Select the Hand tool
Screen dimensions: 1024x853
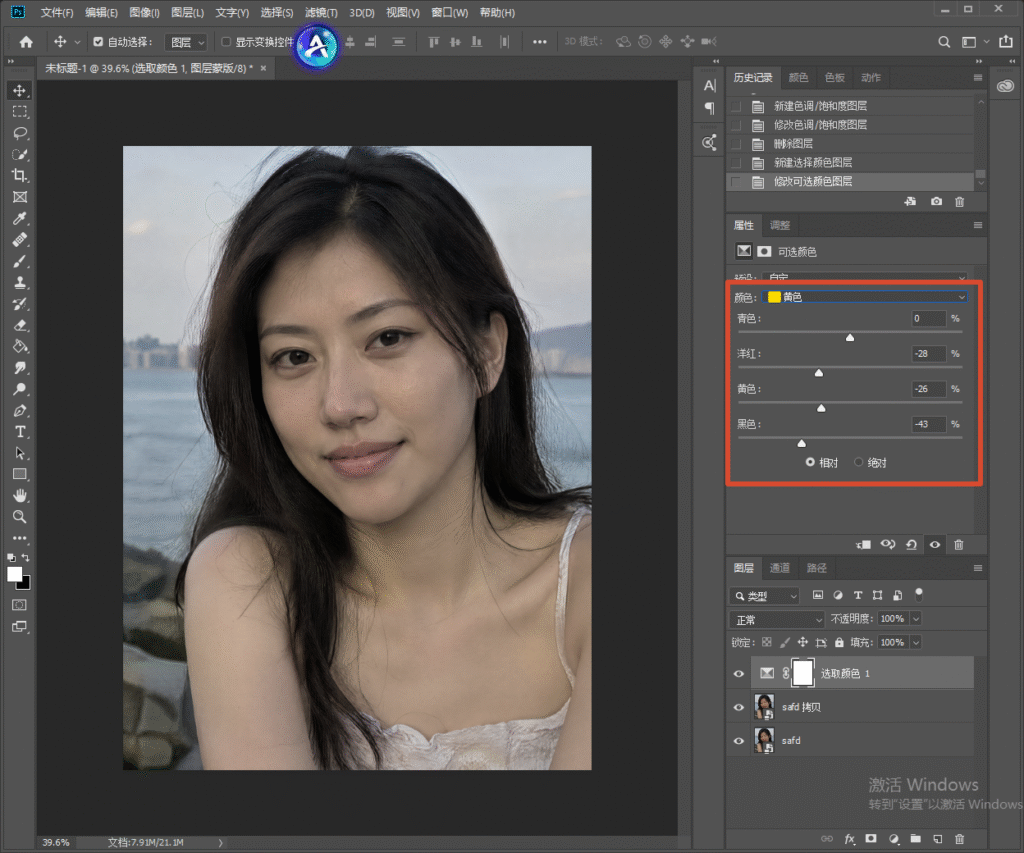point(20,496)
